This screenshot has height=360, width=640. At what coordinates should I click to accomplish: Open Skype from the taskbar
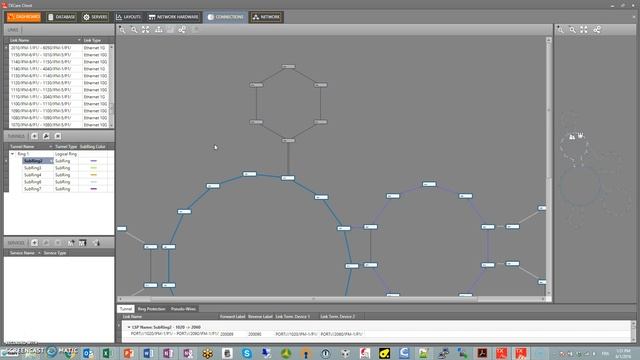coord(247,353)
